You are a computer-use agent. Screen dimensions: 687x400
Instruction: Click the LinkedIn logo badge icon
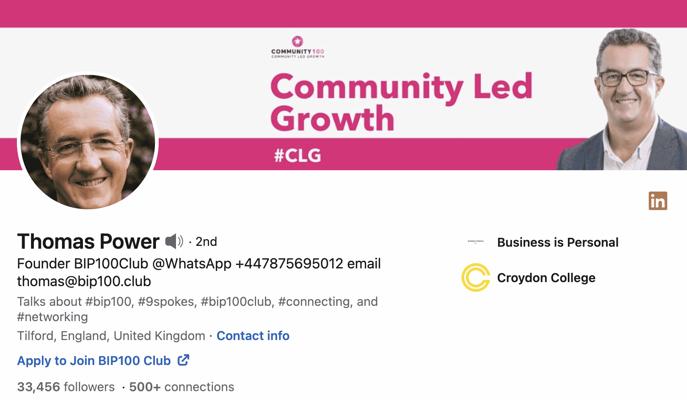658,201
